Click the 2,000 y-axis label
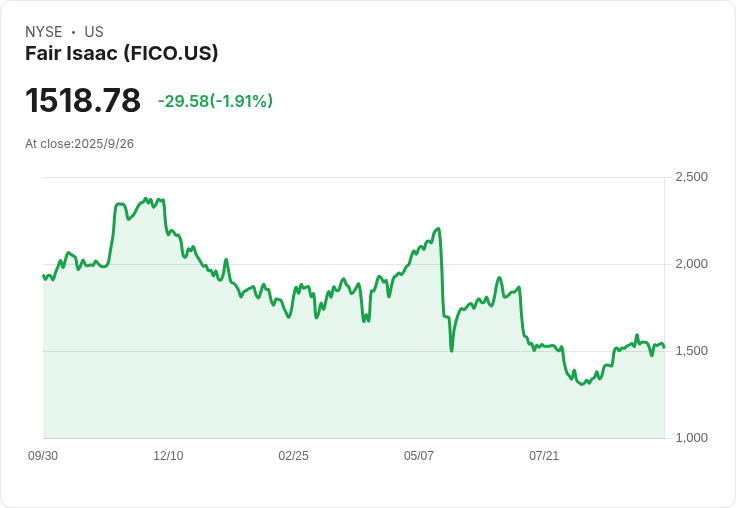 691,264
